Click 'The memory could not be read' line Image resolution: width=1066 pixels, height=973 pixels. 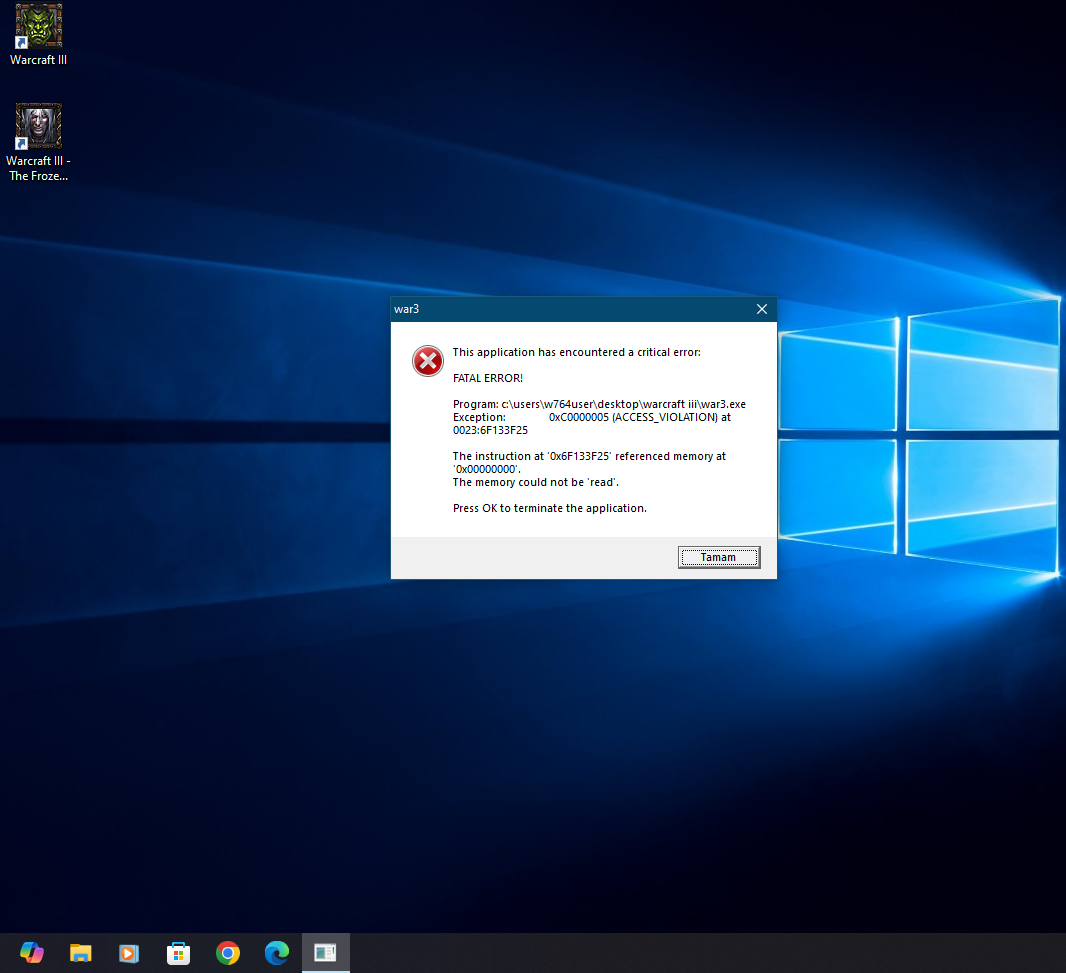(x=536, y=482)
